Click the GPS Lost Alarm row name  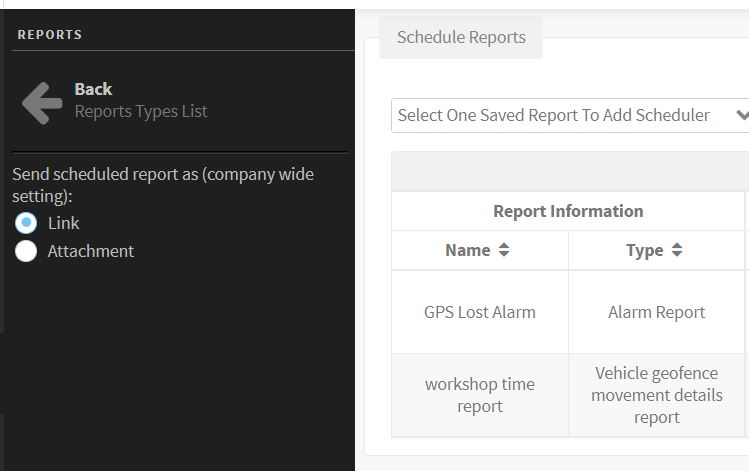480,312
